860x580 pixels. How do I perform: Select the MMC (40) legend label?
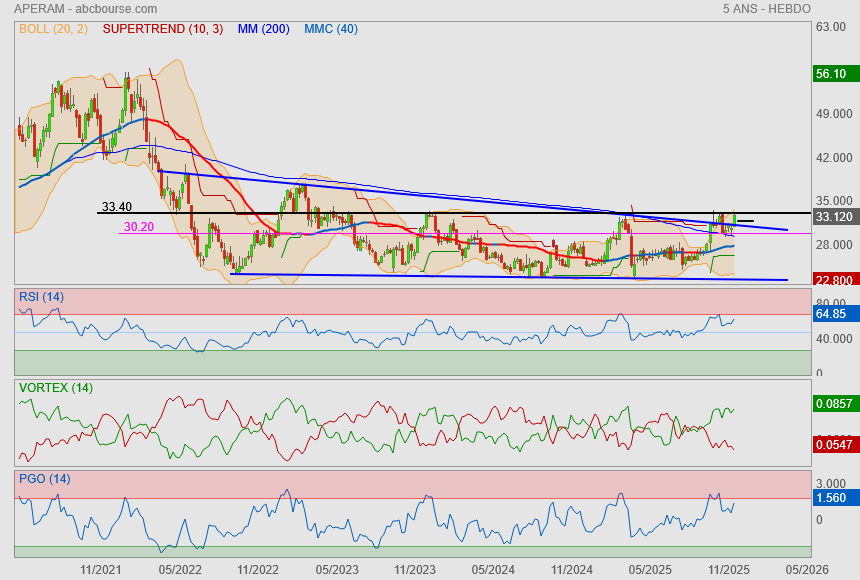coord(330,28)
